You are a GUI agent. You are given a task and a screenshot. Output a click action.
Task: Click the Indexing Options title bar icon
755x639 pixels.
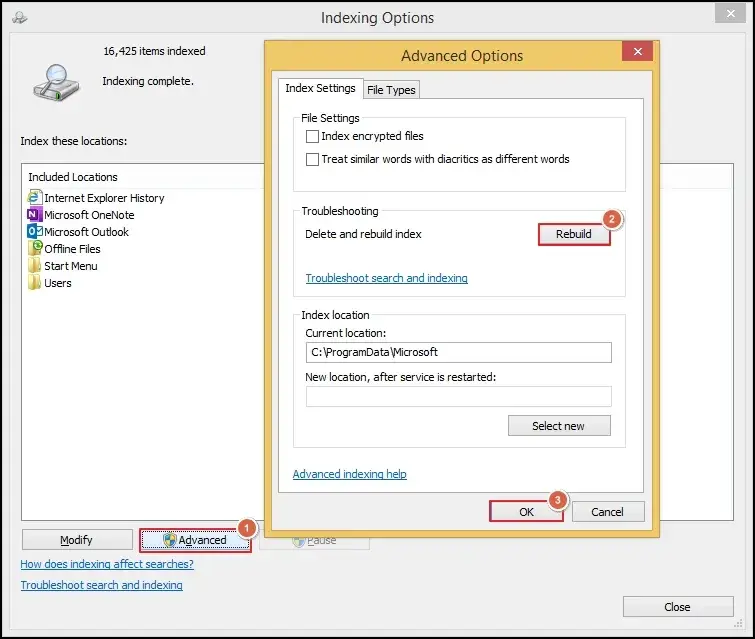20,18
